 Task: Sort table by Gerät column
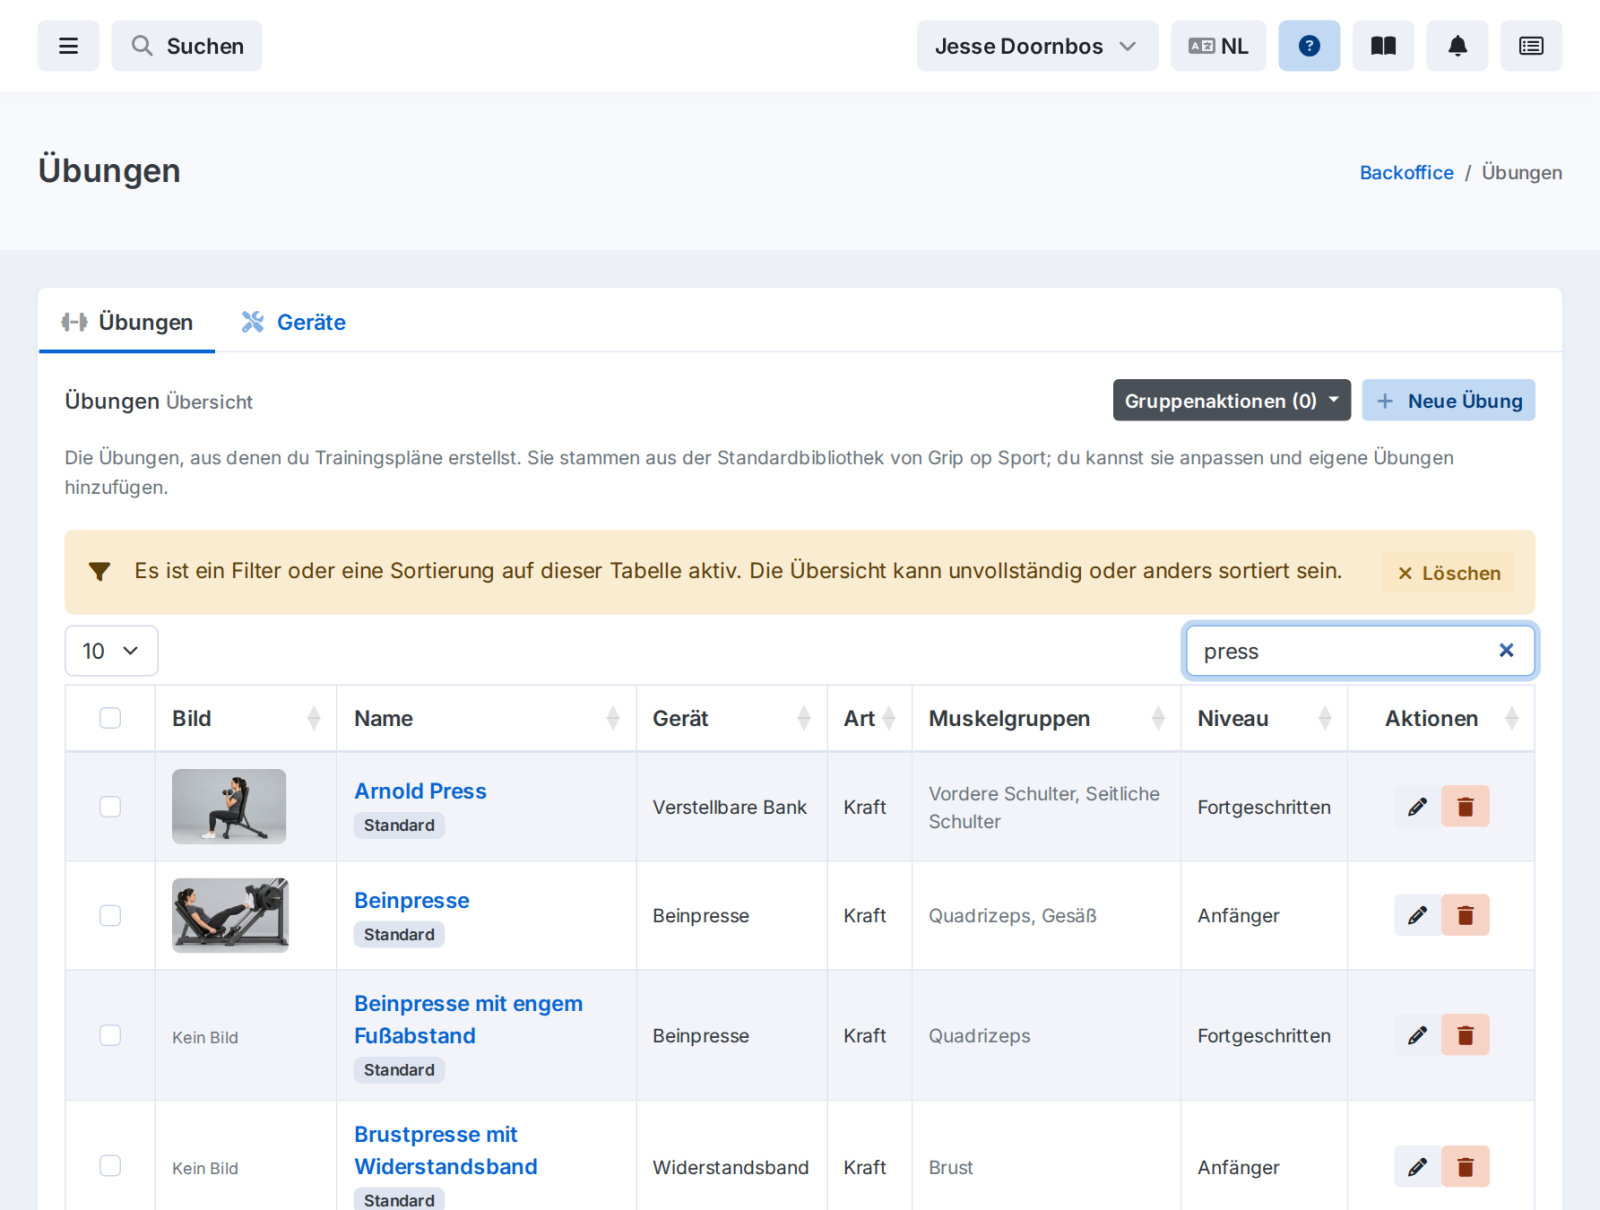tap(731, 718)
